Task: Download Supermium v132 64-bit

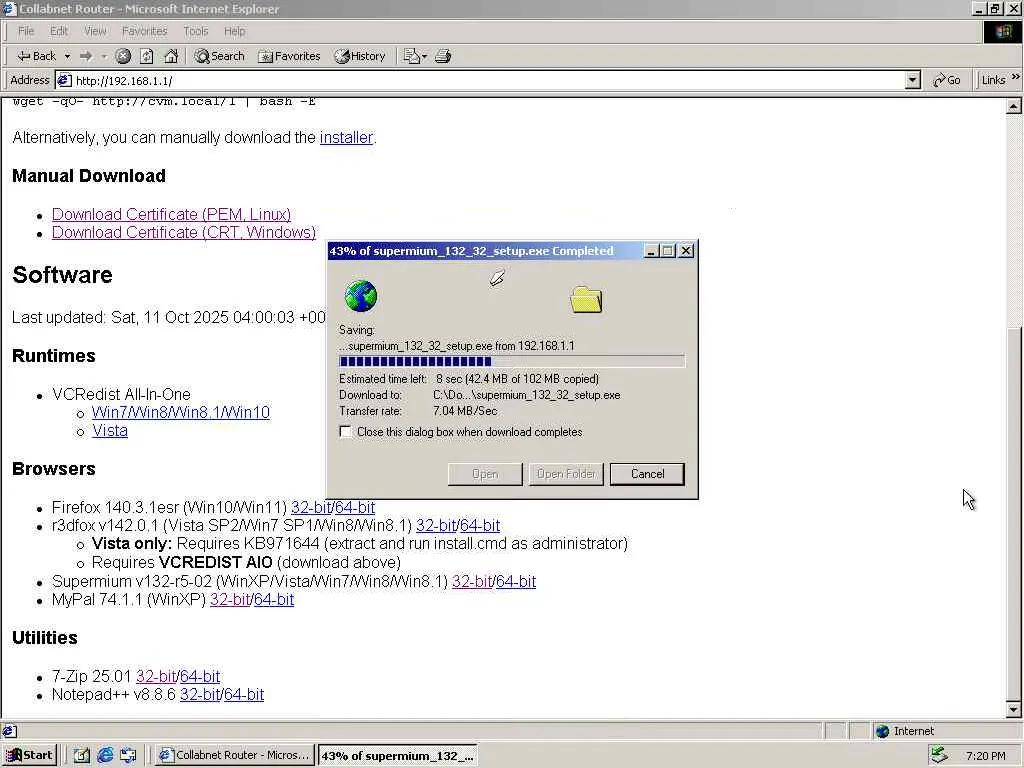Action: point(515,582)
